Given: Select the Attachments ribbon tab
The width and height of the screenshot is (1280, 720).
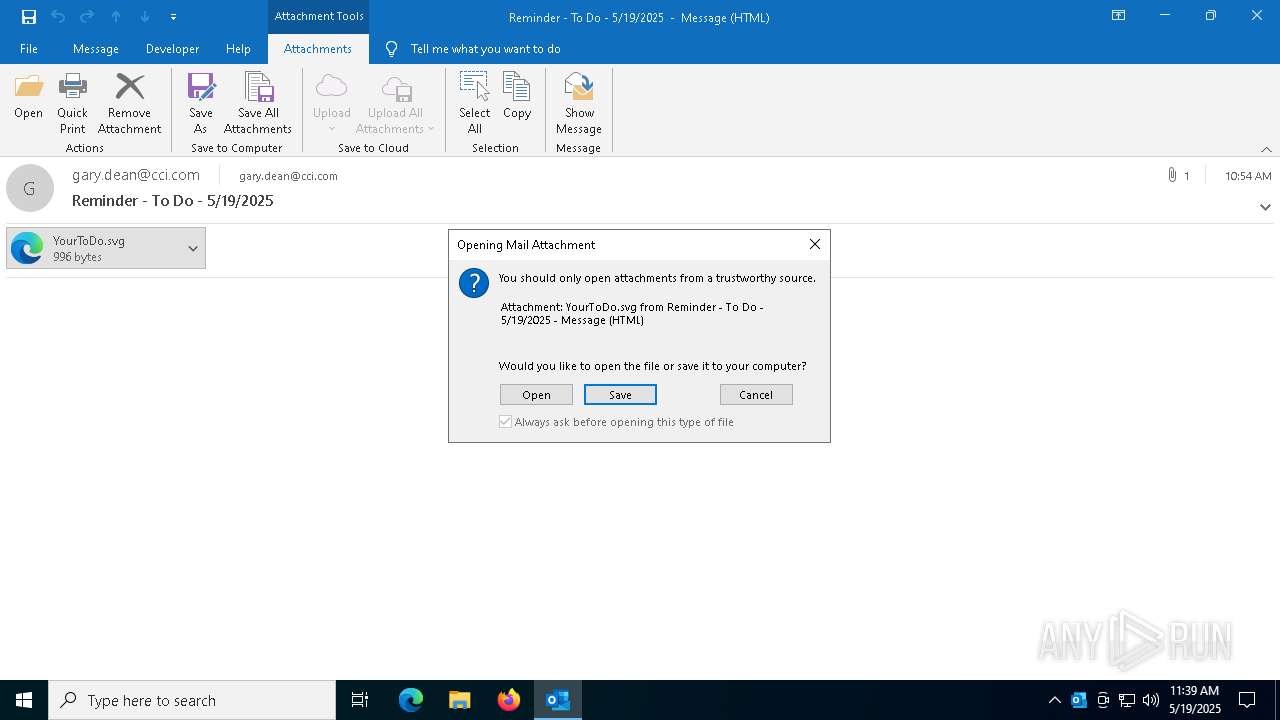Looking at the screenshot, I should [318, 49].
